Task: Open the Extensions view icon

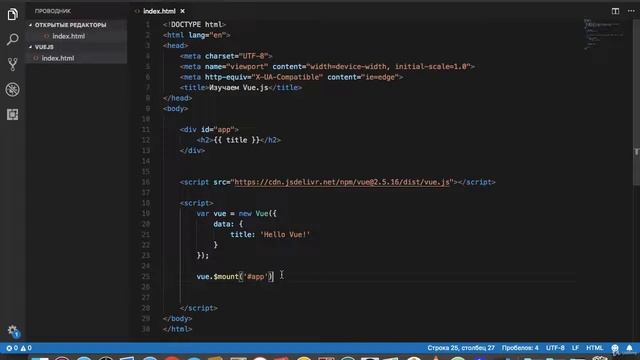Action: [13, 114]
